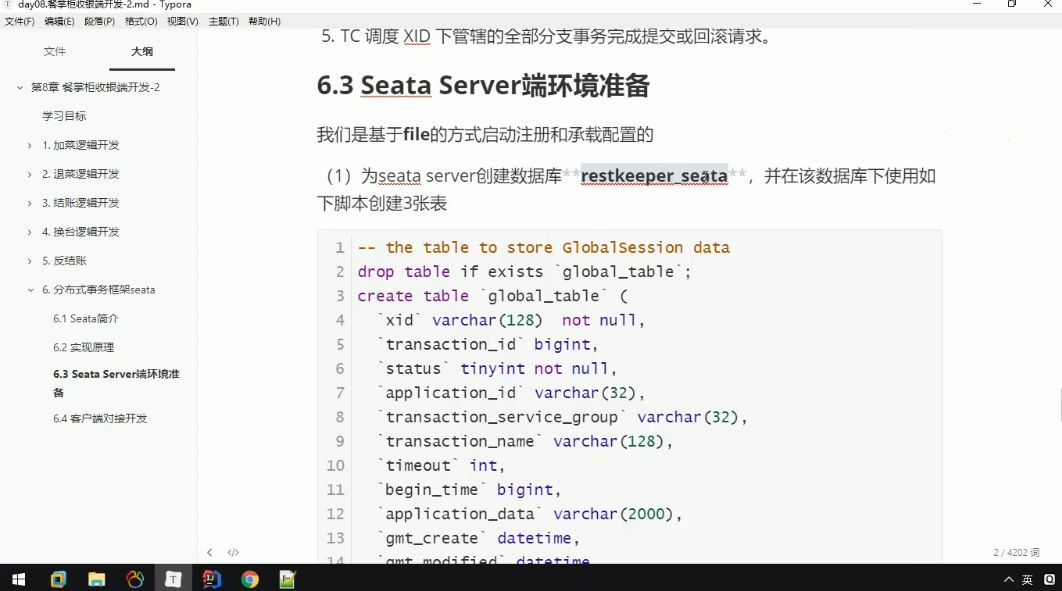Viewport: 1062px width, 591px height.
Task: Click the comment line about GlobalSession data
Action: click(544, 248)
